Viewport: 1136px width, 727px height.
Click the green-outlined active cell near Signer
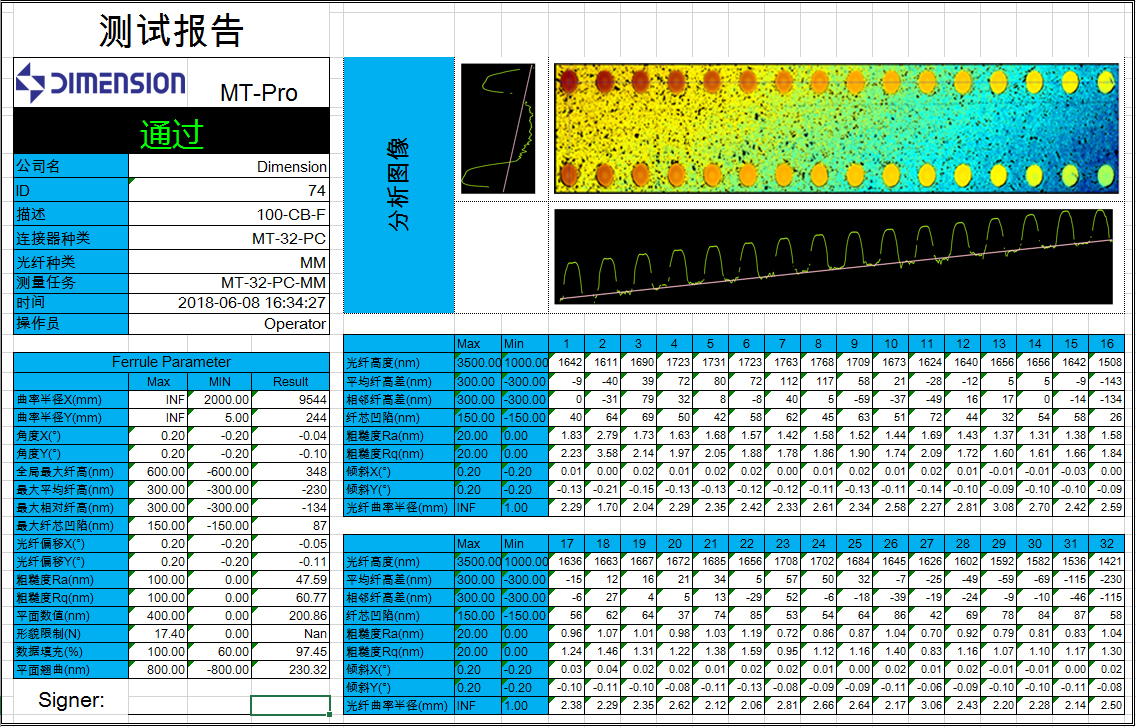click(290, 705)
